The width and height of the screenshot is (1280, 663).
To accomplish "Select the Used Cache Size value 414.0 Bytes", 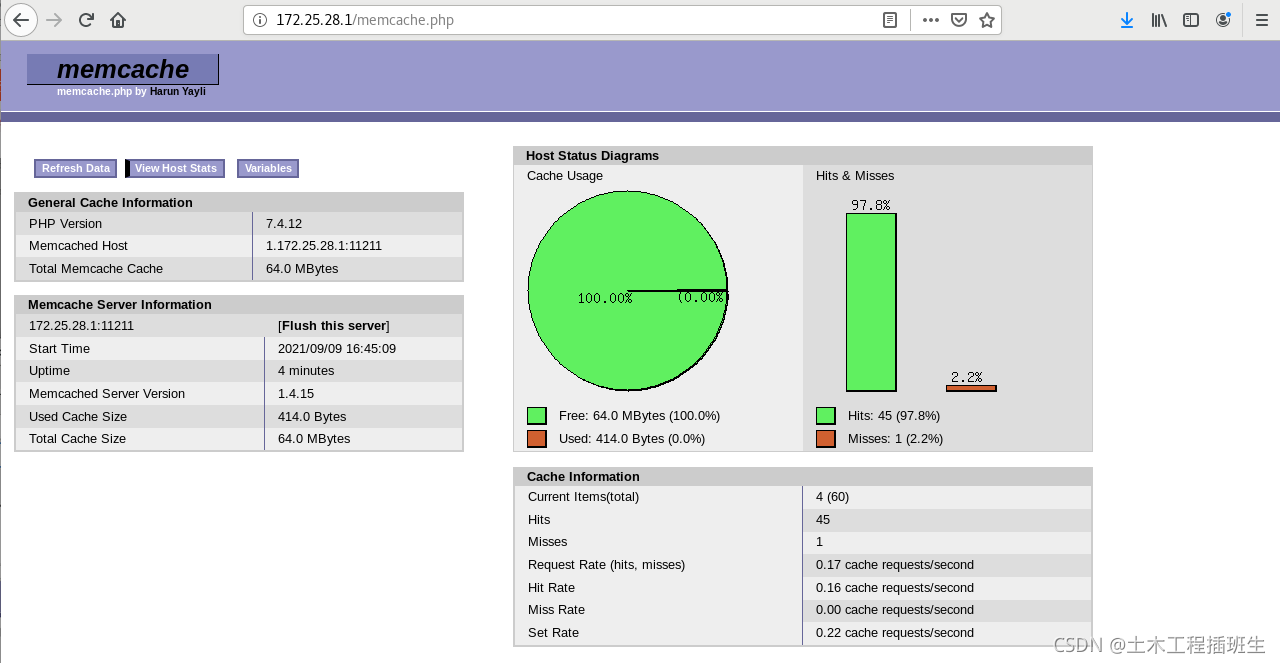I will tap(312, 417).
